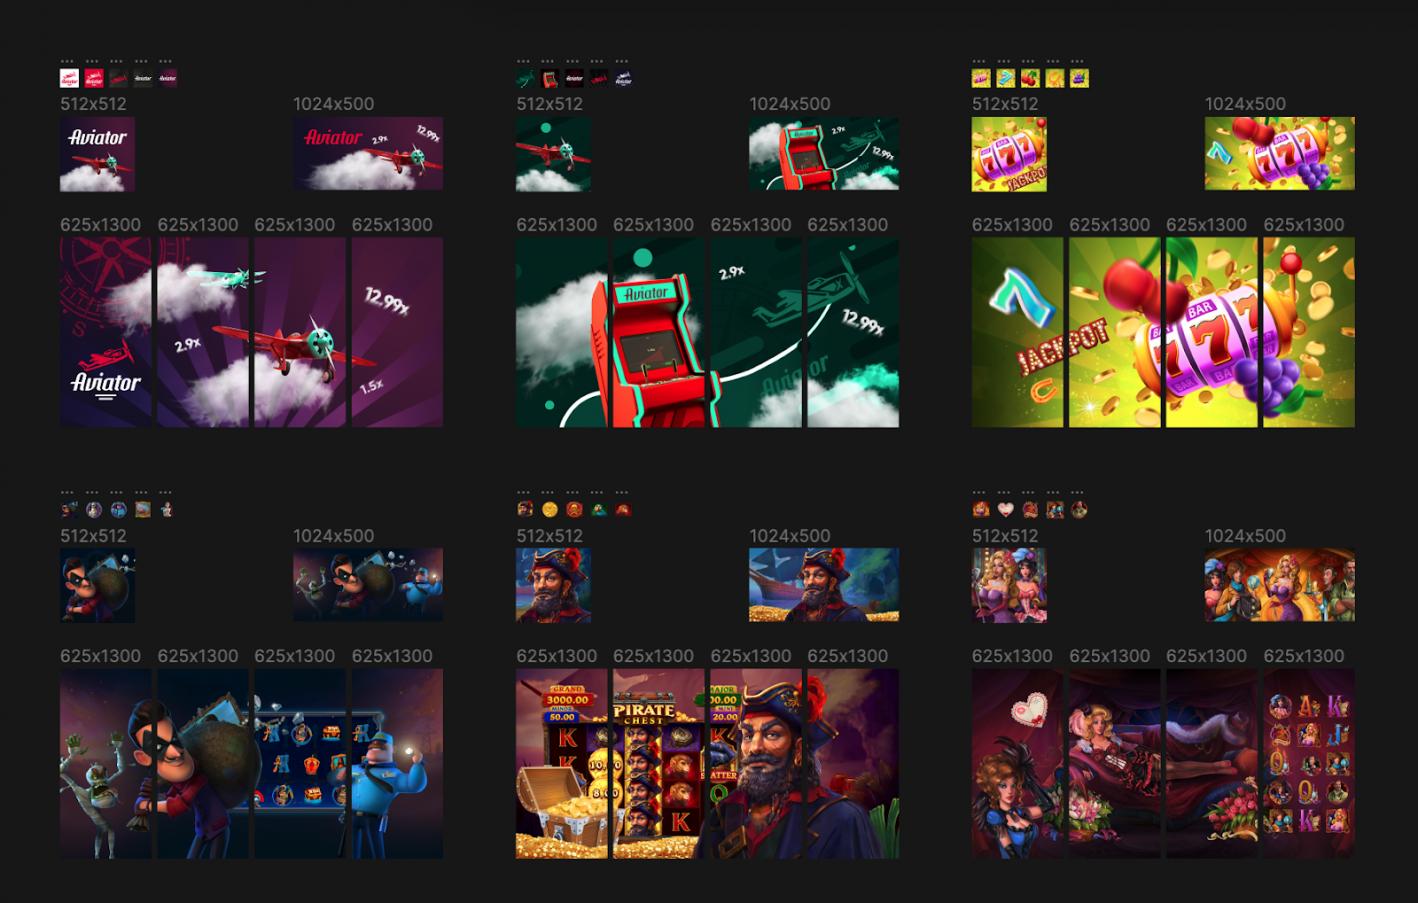Image resolution: width=1418 pixels, height=903 pixels.
Task: Select the small orange horseshoe icon
Action: coord(1055,78)
